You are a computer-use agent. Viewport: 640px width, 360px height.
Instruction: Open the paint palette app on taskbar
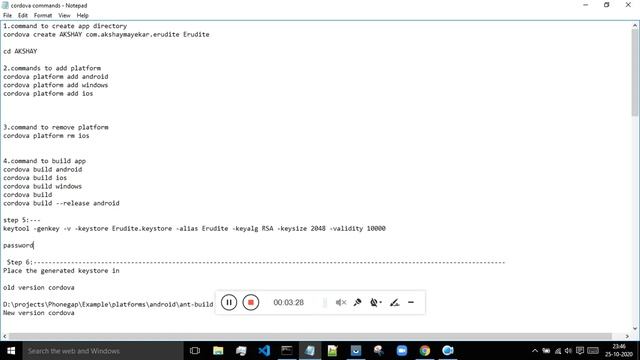pyautogui.click(x=379, y=351)
